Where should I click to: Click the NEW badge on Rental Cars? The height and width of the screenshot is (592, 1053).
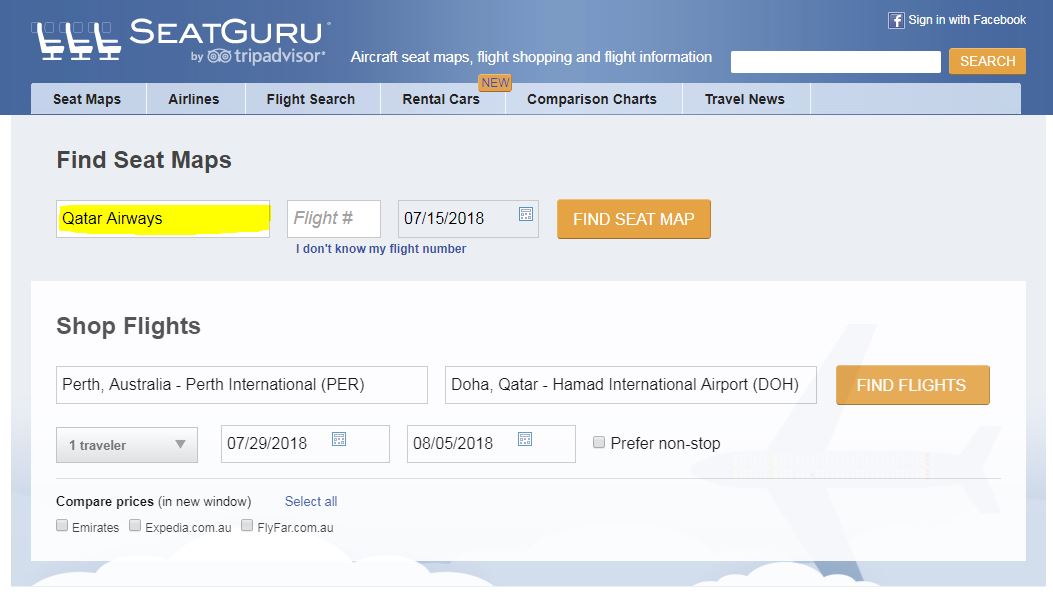click(x=495, y=83)
